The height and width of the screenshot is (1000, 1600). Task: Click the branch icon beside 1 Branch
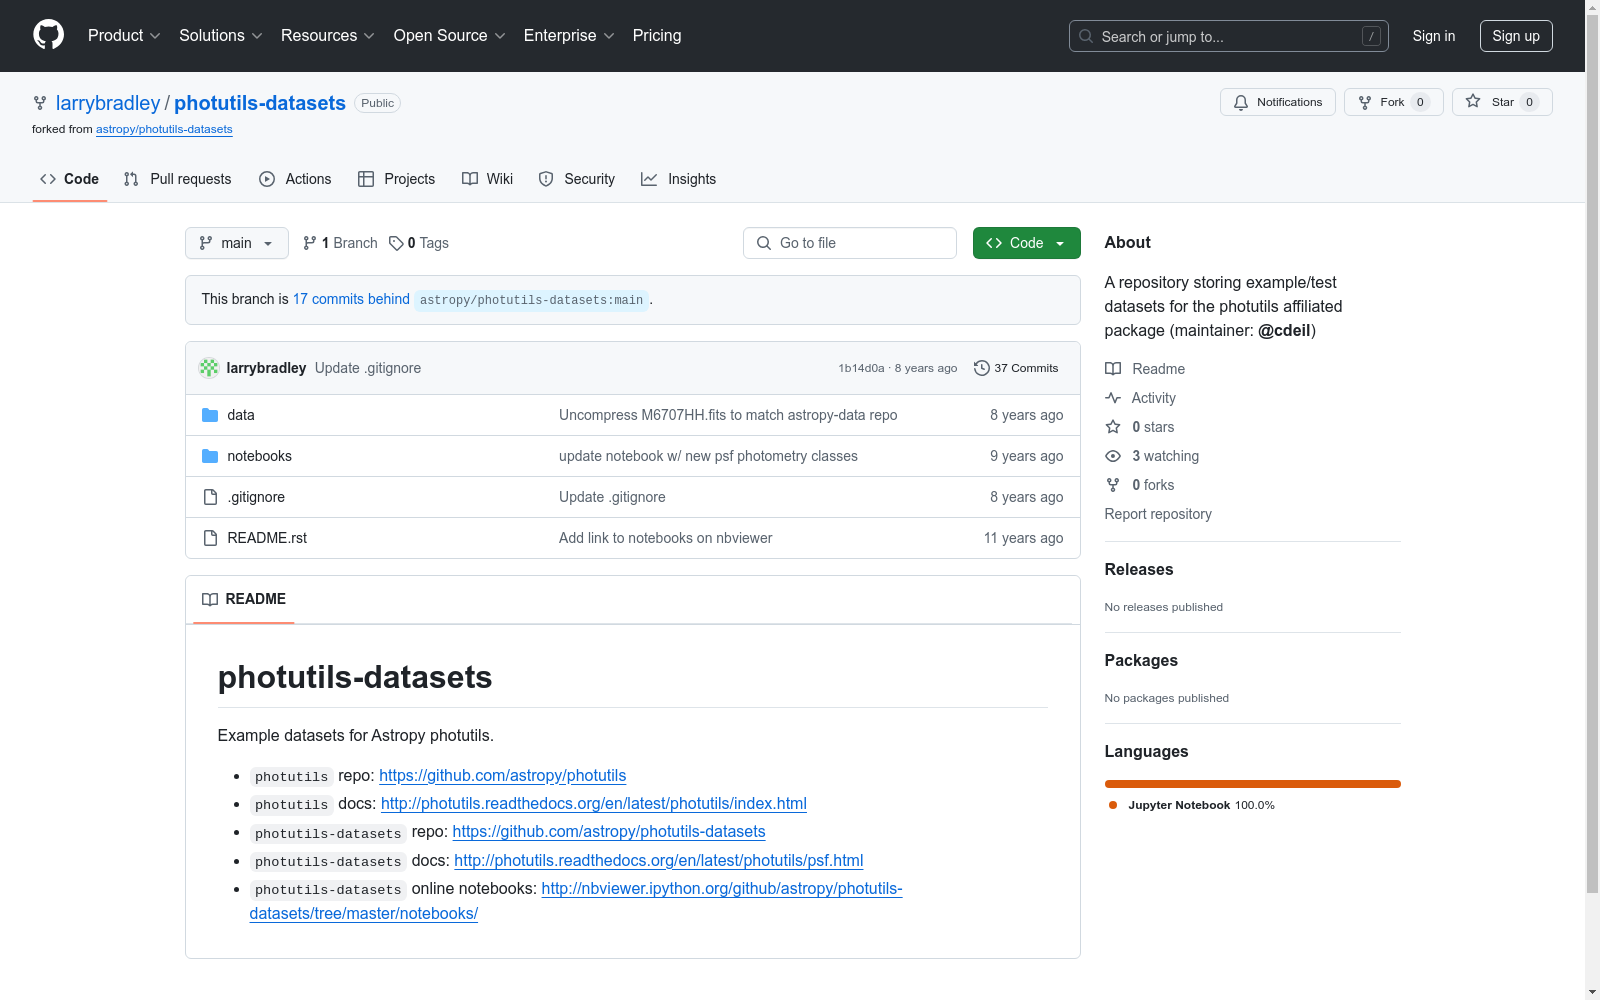tap(310, 243)
